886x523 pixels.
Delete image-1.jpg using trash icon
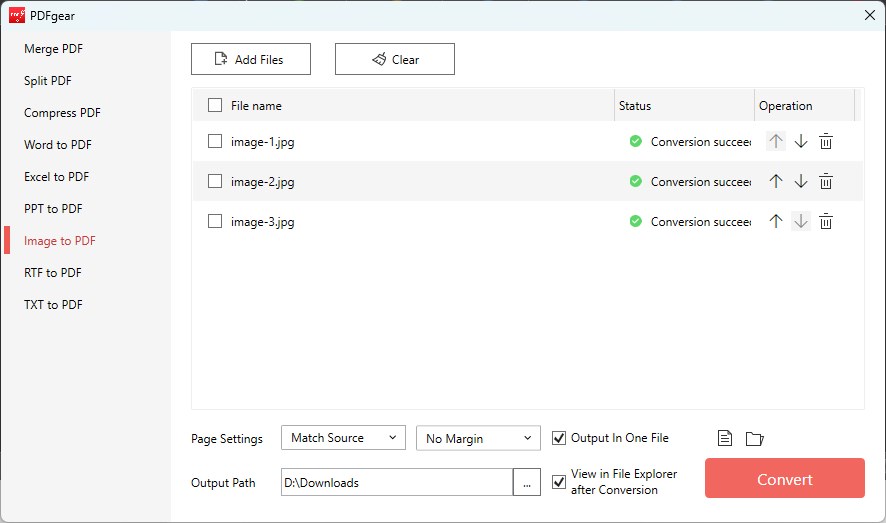pyautogui.click(x=826, y=141)
